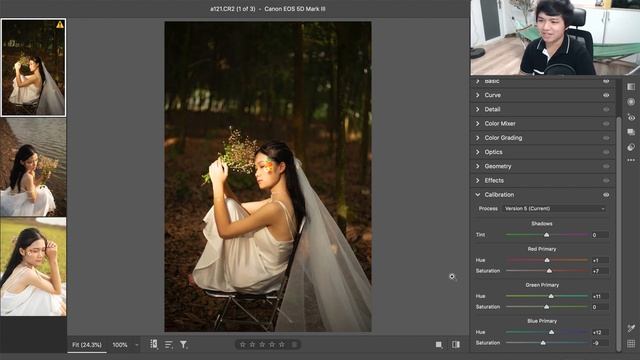Image resolution: width=640 pixels, height=360 pixels.
Task: Toggle Curve panel visibility eye
Action: pos(606,95)
